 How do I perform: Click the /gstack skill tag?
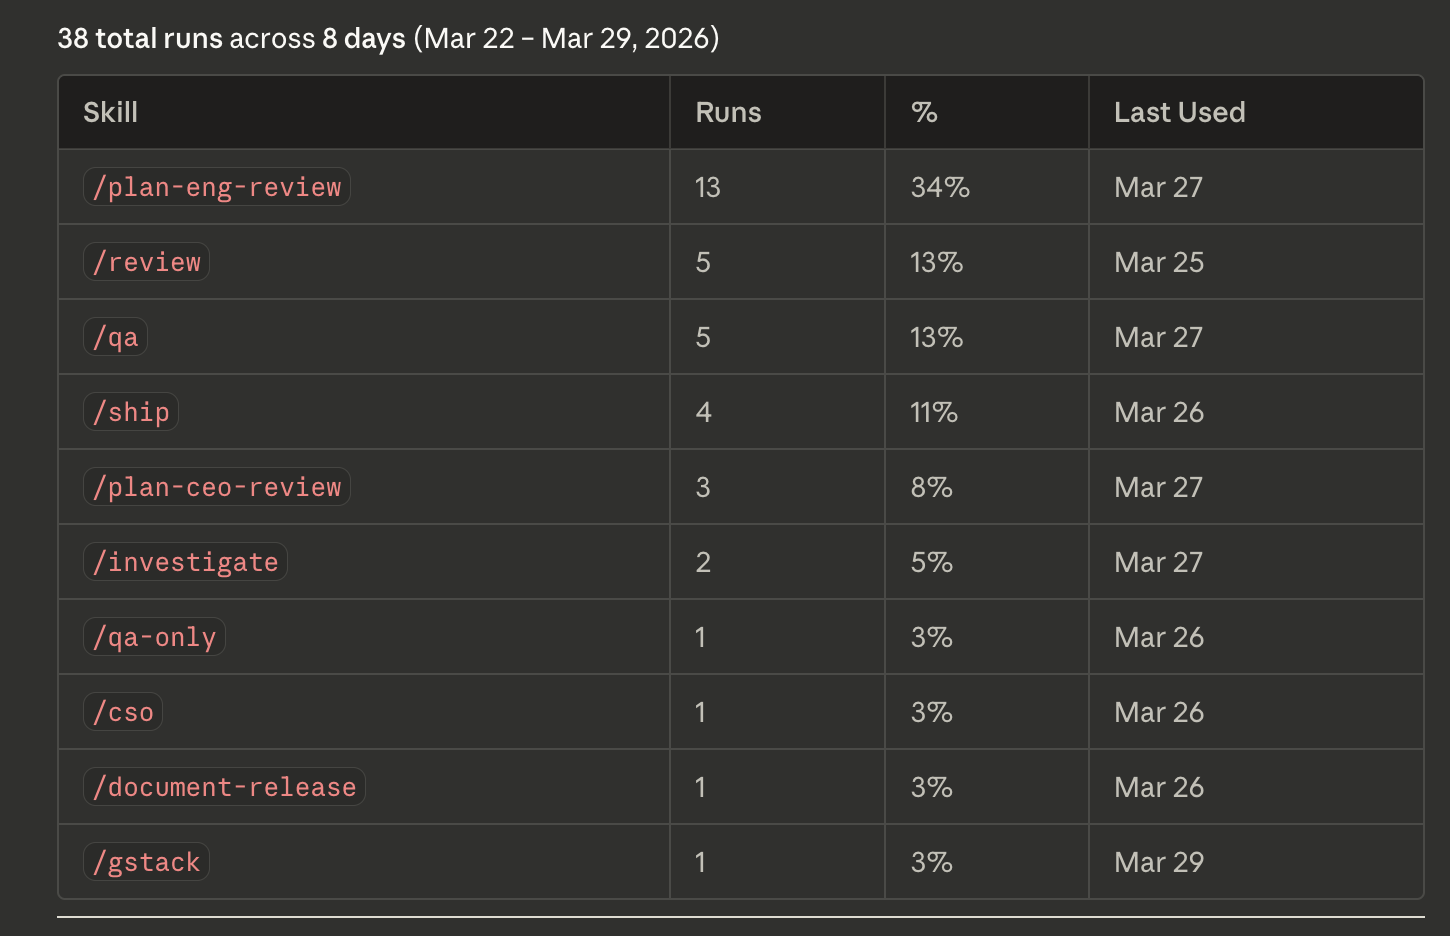coord(146,862)
